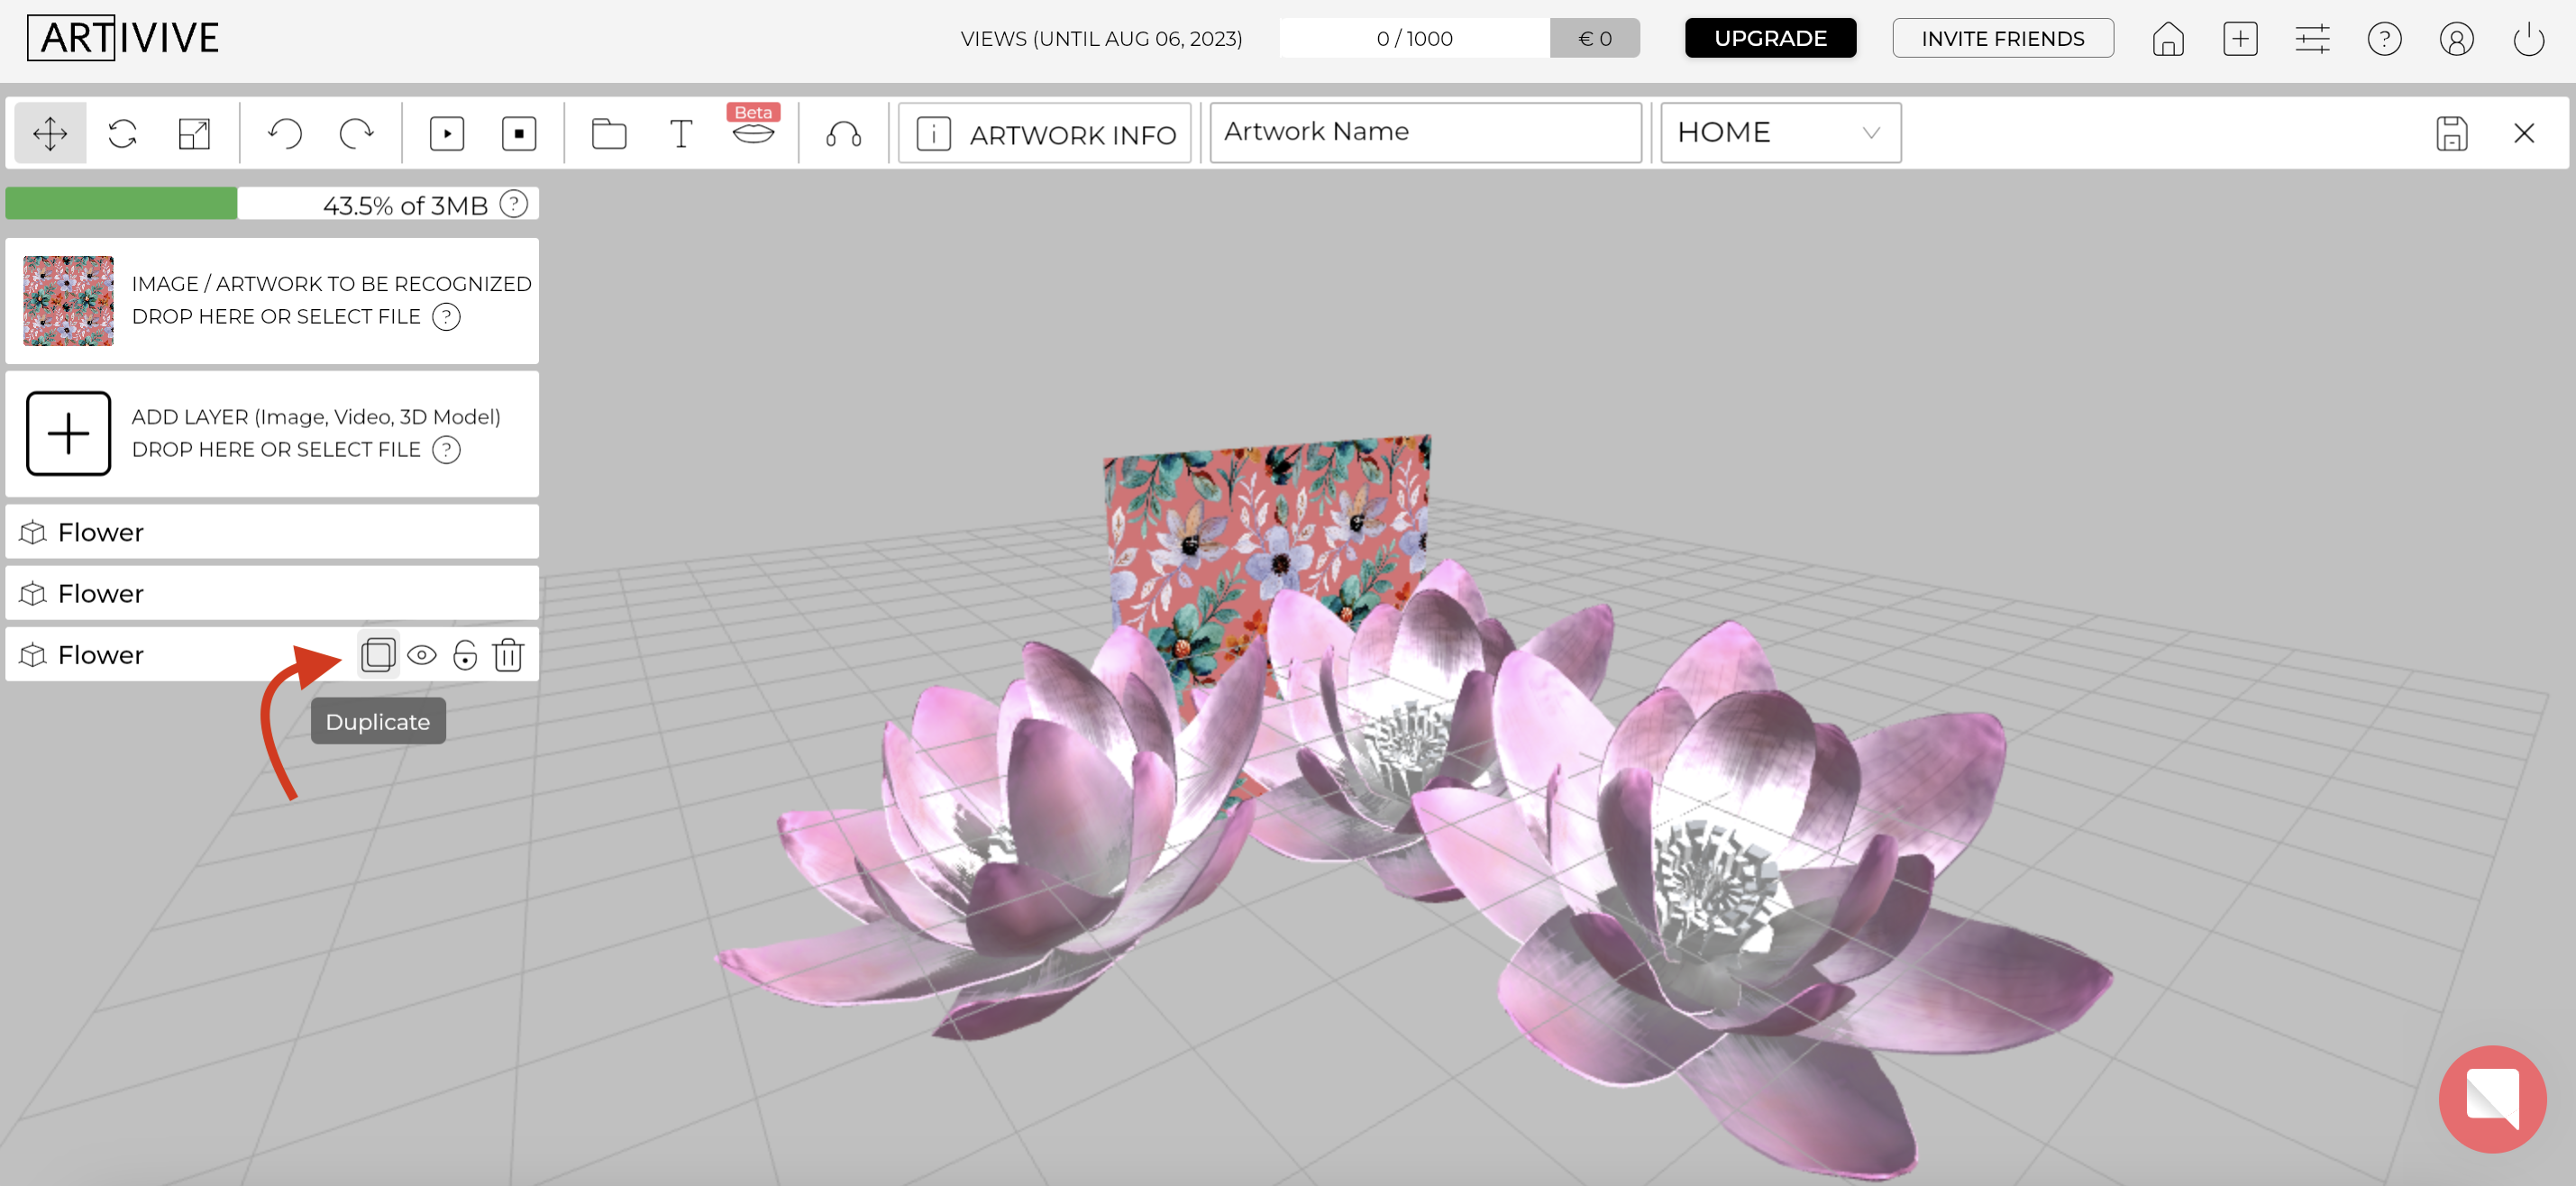This screenshot has width=2576, height=1186.
Task: Open the audio headphones tool
Action: point(843,134)
